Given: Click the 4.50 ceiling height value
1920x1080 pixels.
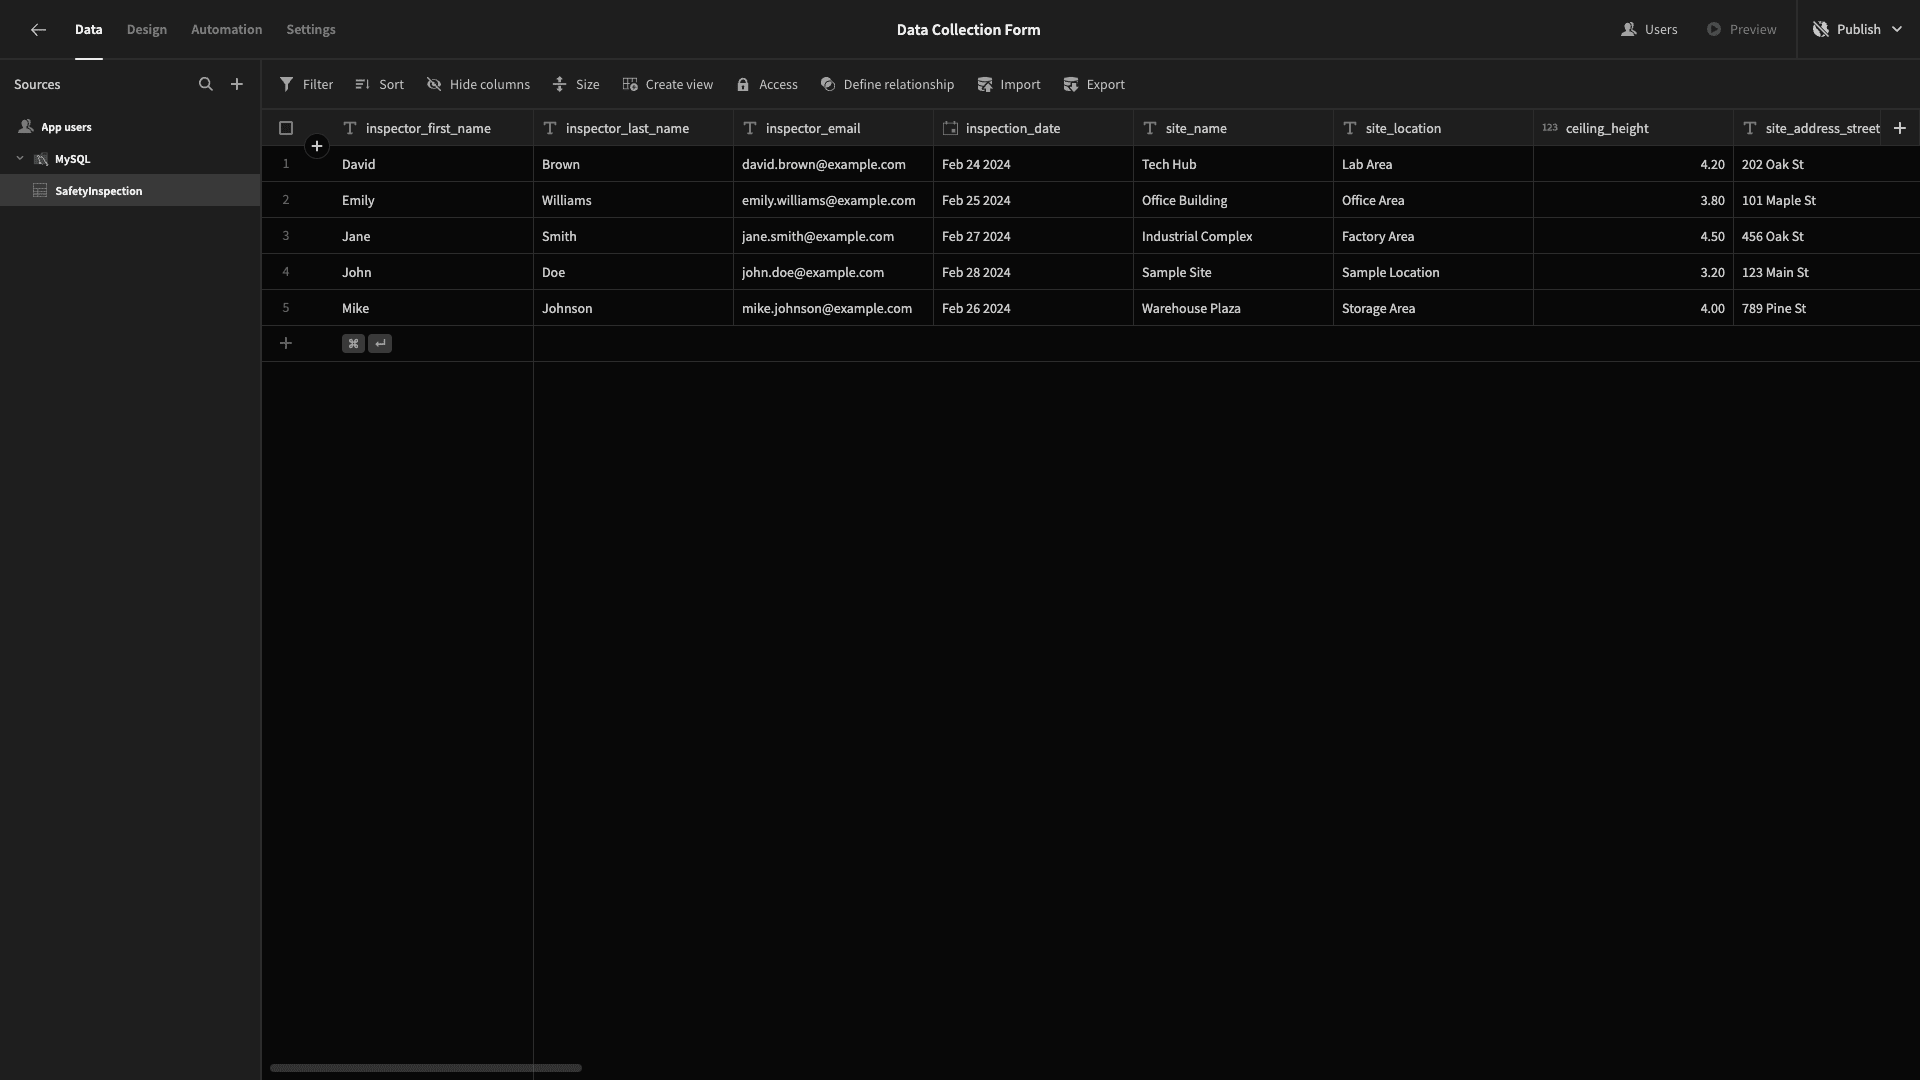Looking at the screenshot, I should pyautogui.click(x=1633, y=236).
